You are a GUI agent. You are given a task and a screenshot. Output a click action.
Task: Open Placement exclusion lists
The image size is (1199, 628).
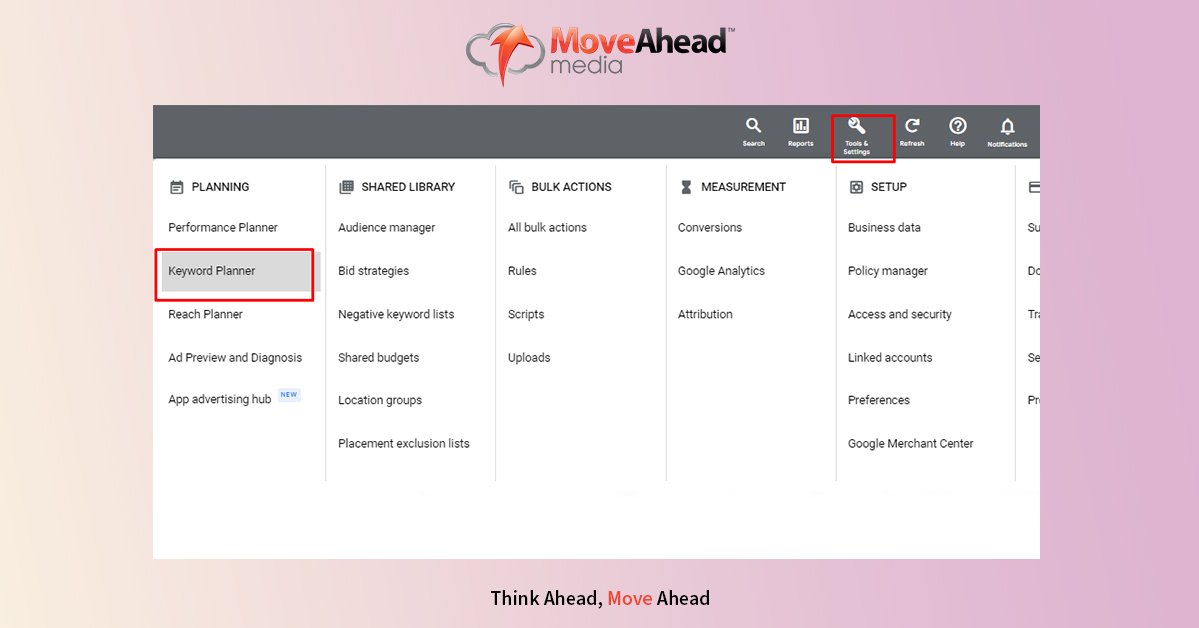click(404, 444)
